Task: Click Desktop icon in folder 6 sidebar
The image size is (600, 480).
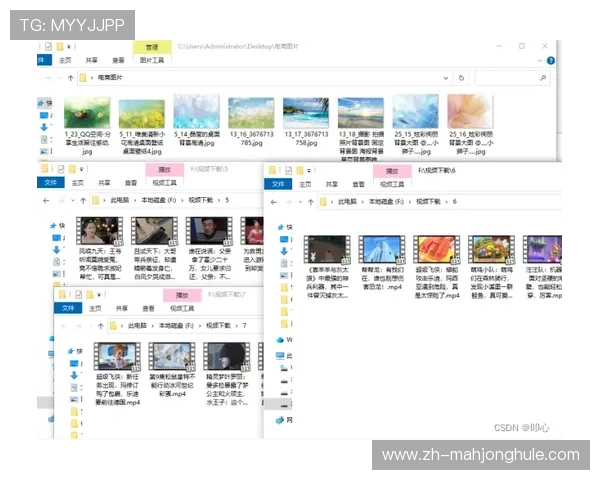Action: [x=284, y=240]
